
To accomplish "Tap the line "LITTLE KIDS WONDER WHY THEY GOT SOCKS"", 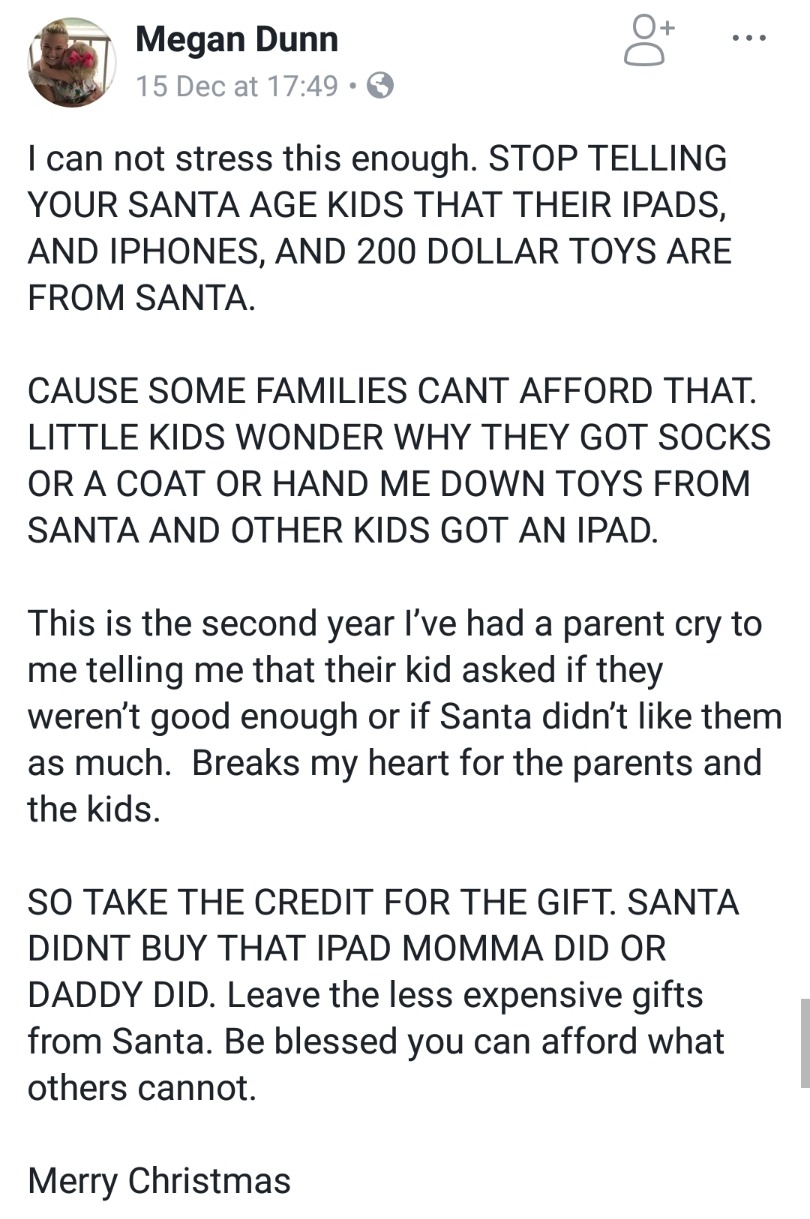I will pos(398,437).
